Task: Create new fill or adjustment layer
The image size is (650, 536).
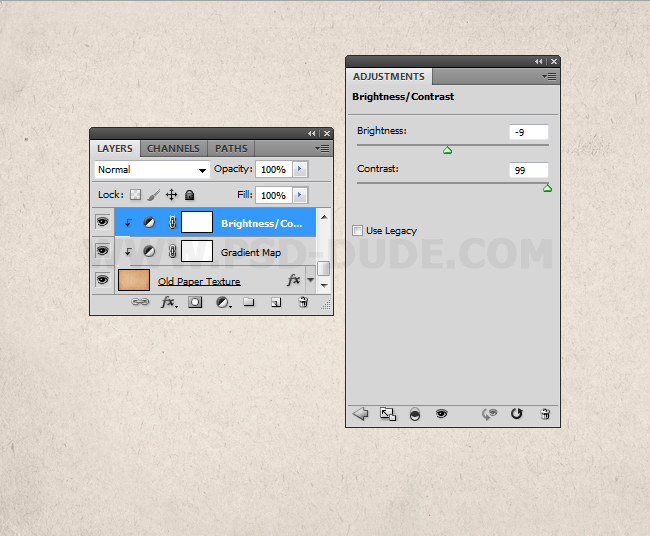Action: (223, 302)
